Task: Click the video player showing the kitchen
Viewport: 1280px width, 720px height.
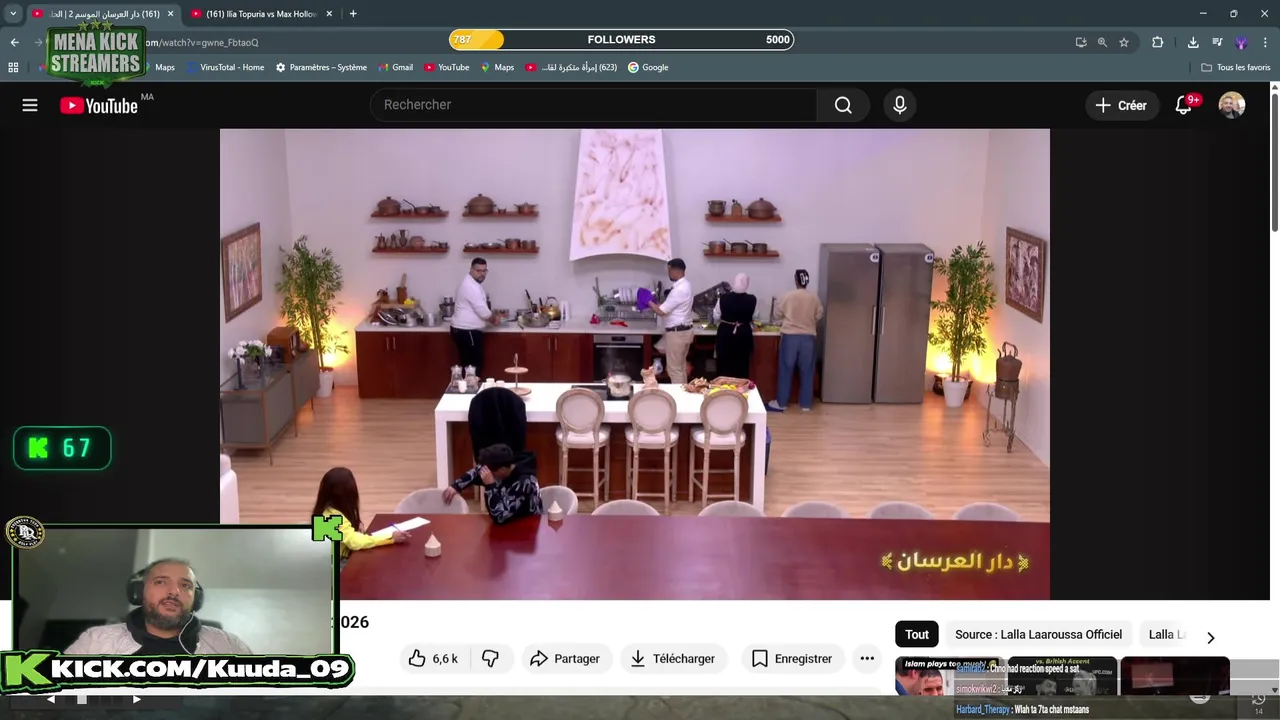Action: click(x=635, y=364)
